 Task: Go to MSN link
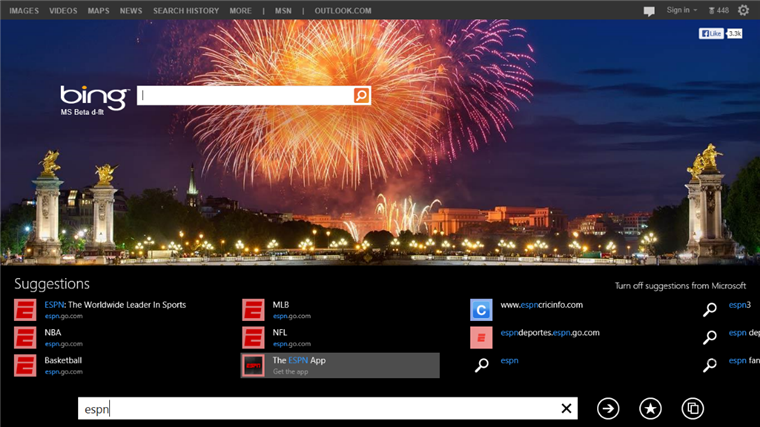point(283,11)
